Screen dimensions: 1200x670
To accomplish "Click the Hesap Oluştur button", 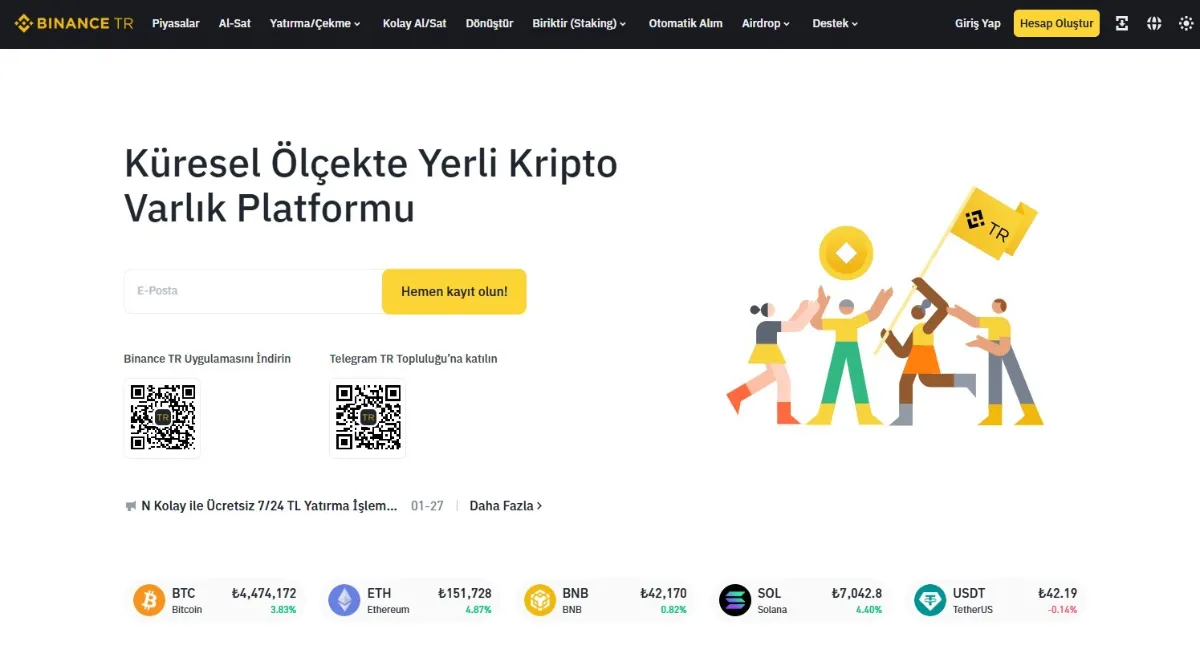I will [1056, 22].
